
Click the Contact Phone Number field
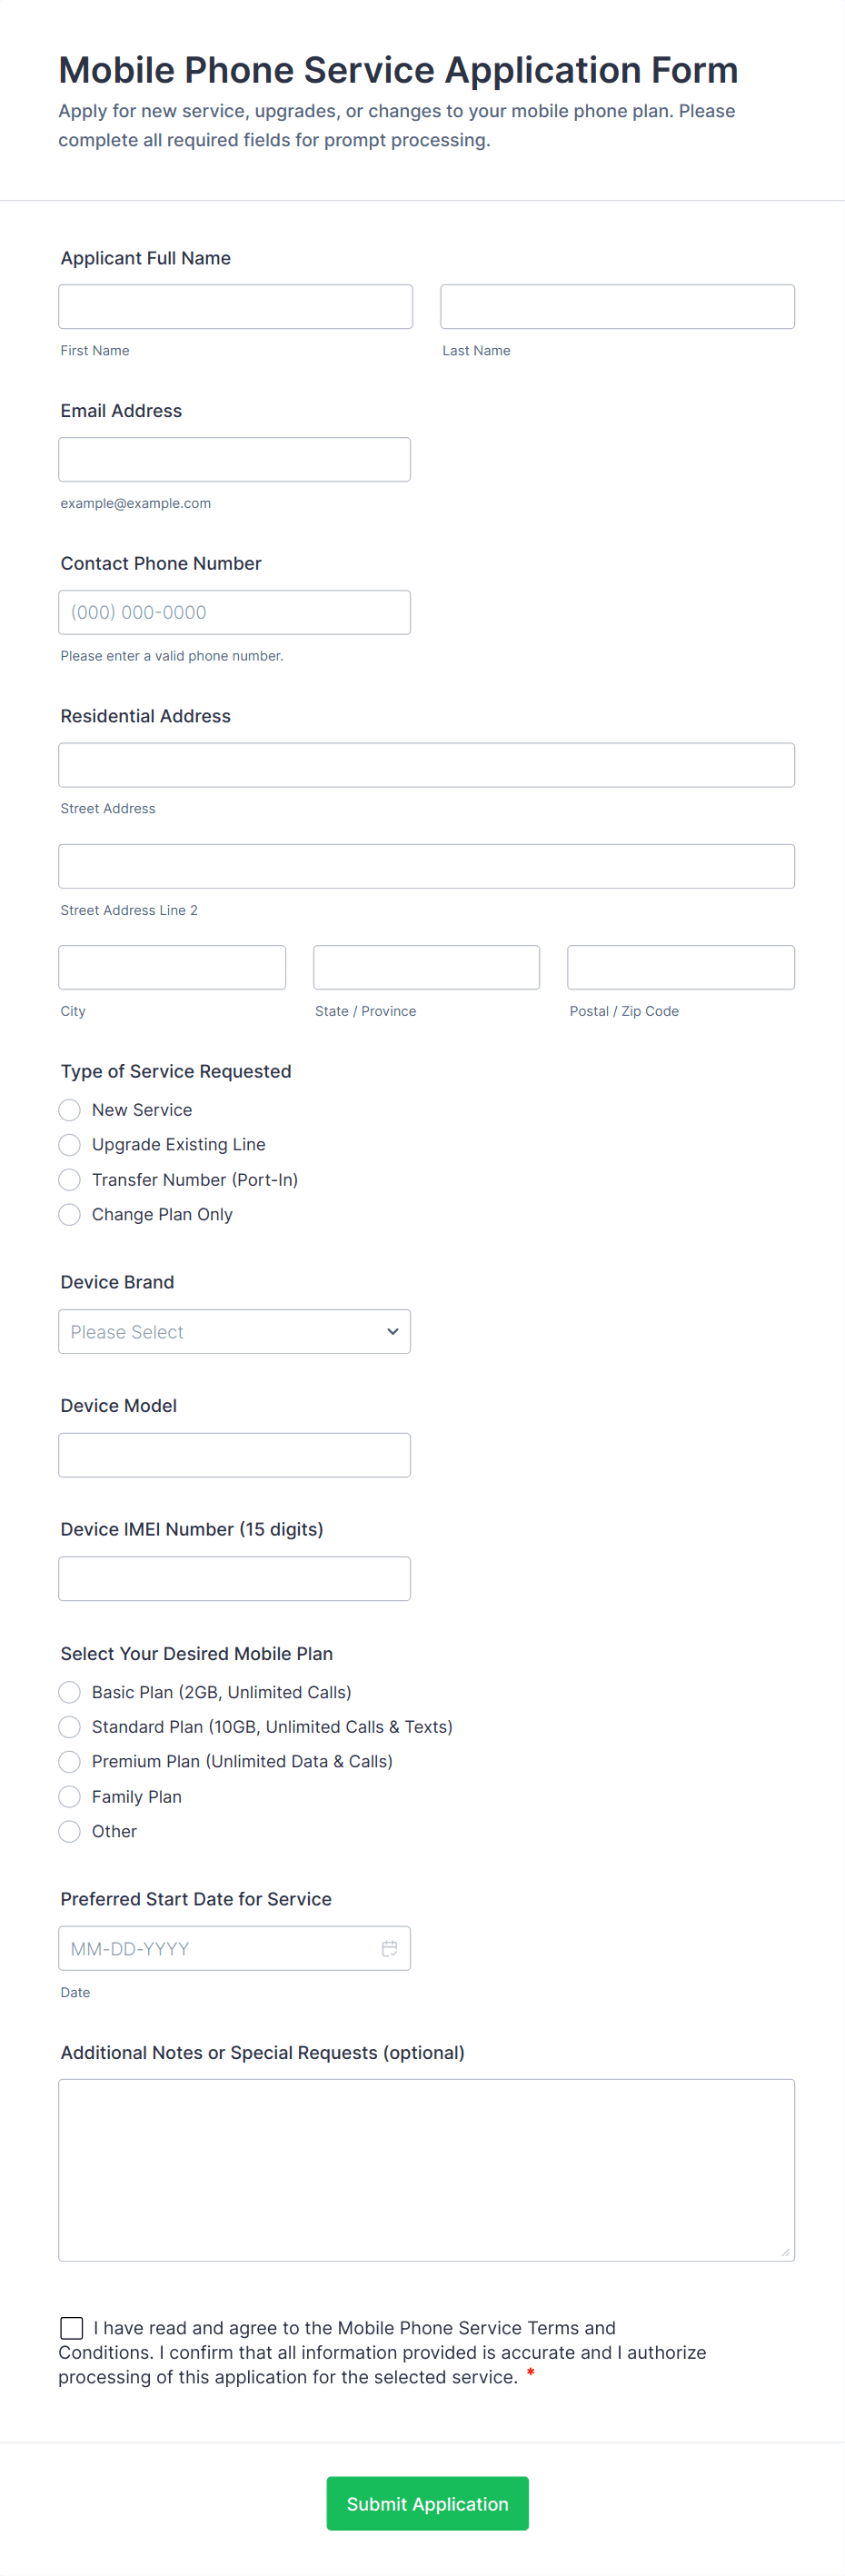tap(234, 612)
